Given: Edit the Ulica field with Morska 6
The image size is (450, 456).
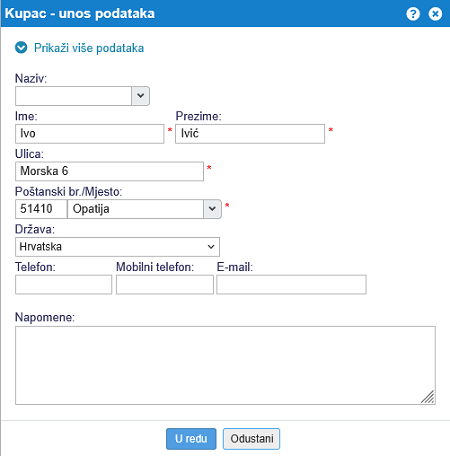Looking at the screenshot, I should 109,171.
